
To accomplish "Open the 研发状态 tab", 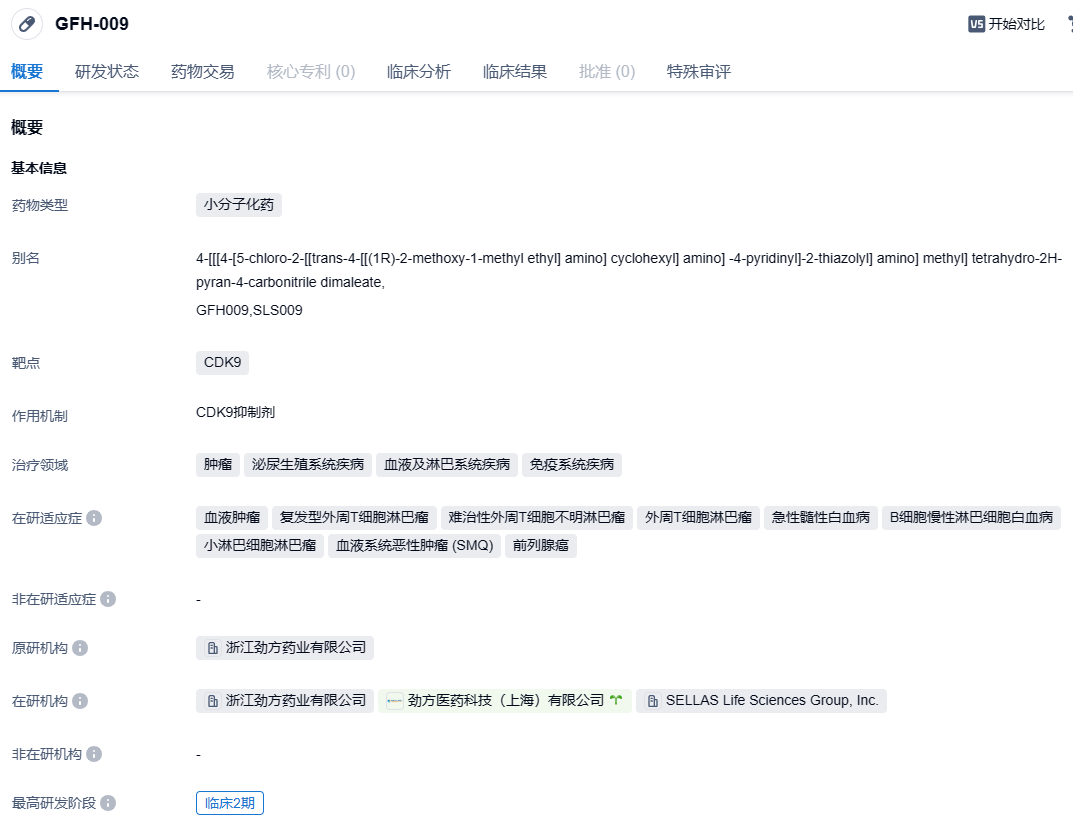I will click(x=107, y=72).
